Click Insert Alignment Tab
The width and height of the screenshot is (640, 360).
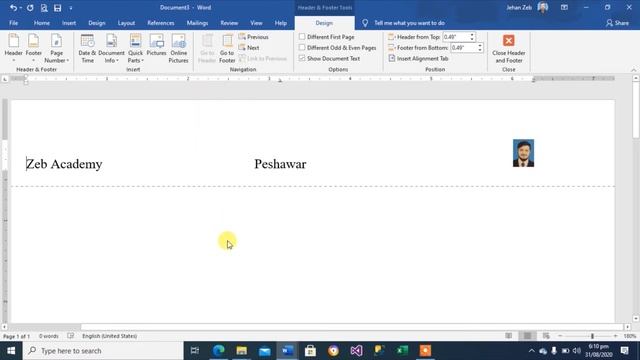coord(418,58)
